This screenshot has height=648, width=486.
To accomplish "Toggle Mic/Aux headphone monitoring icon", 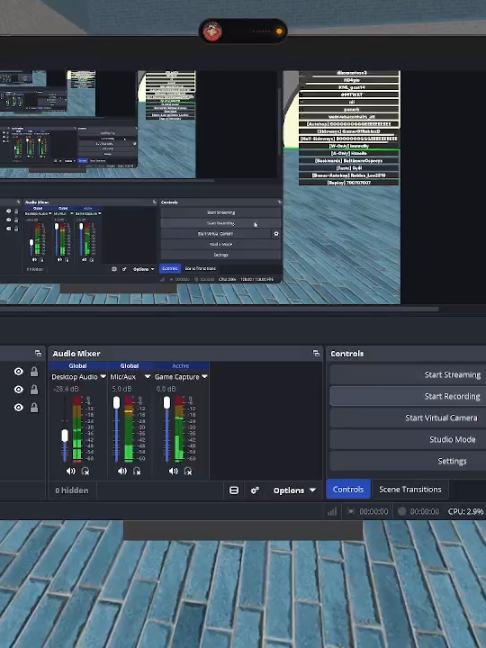I will pos(136,471).
